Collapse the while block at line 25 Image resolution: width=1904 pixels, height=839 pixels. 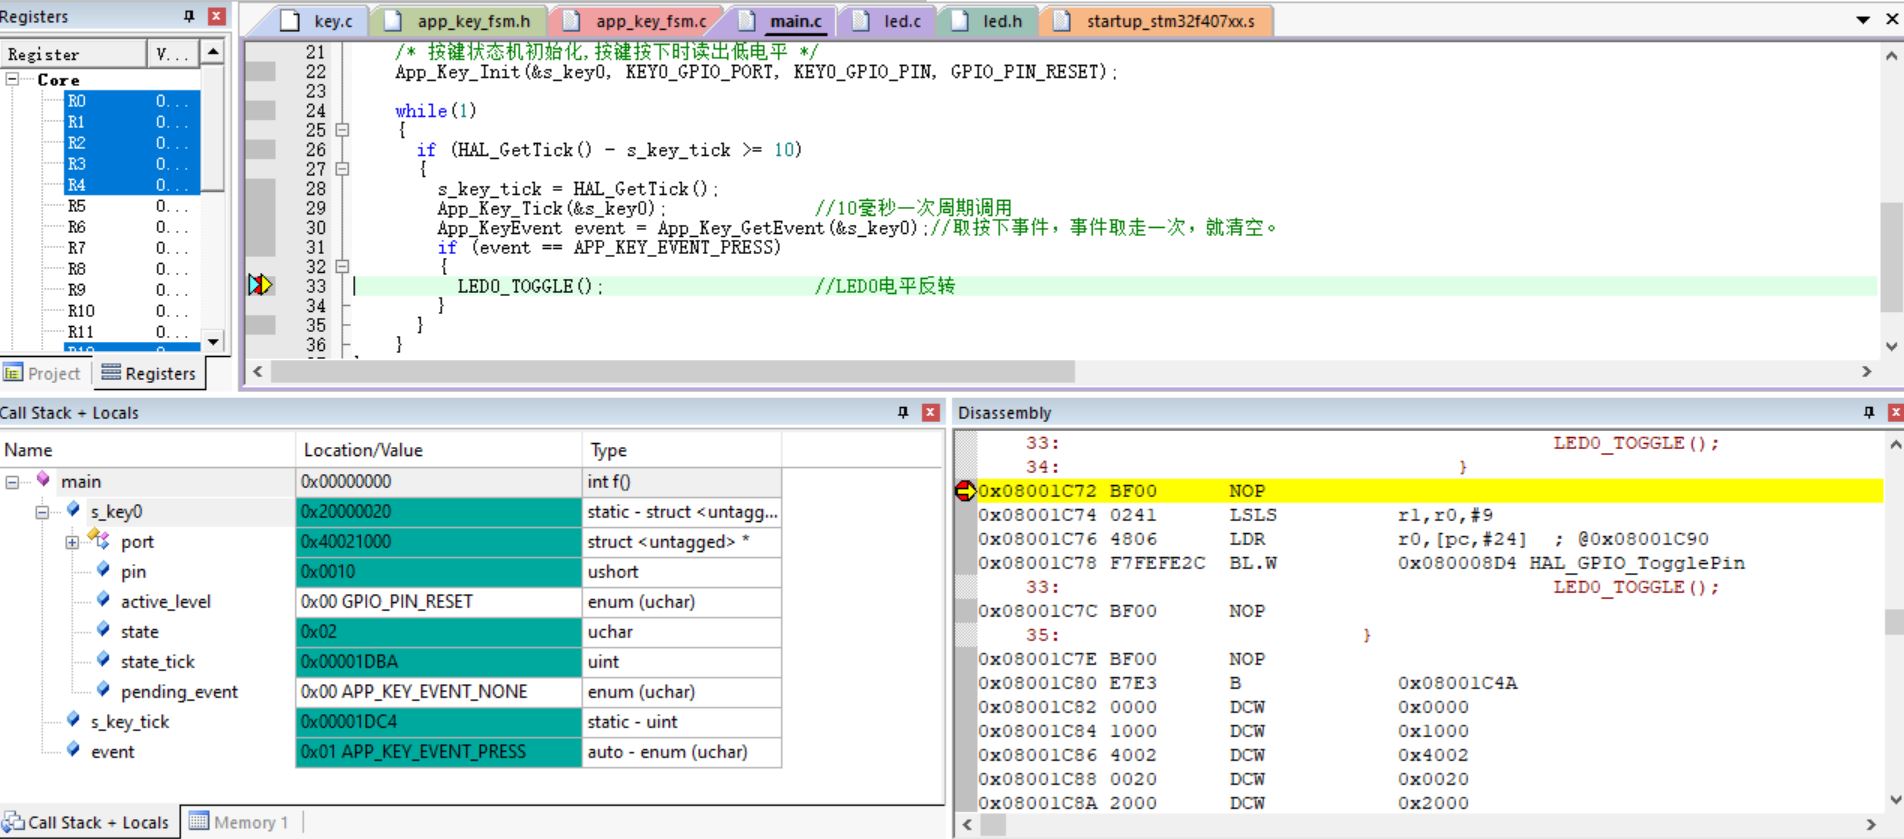pos(342,130)
